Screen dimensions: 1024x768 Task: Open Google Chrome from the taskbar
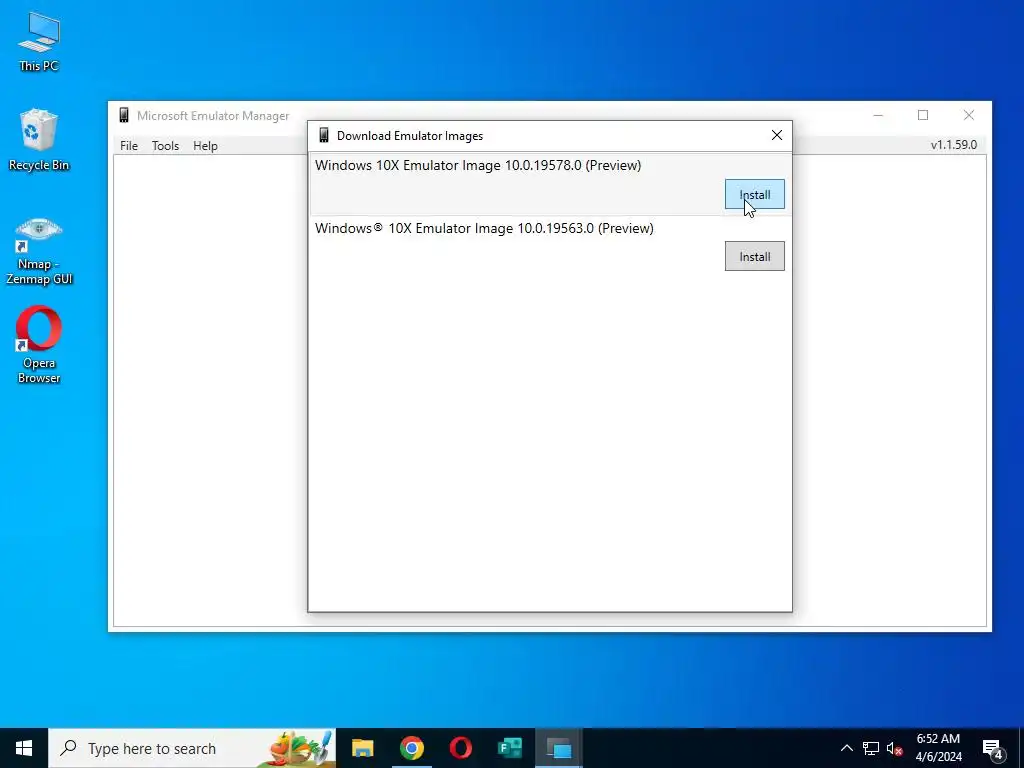[x=411, y=748]
